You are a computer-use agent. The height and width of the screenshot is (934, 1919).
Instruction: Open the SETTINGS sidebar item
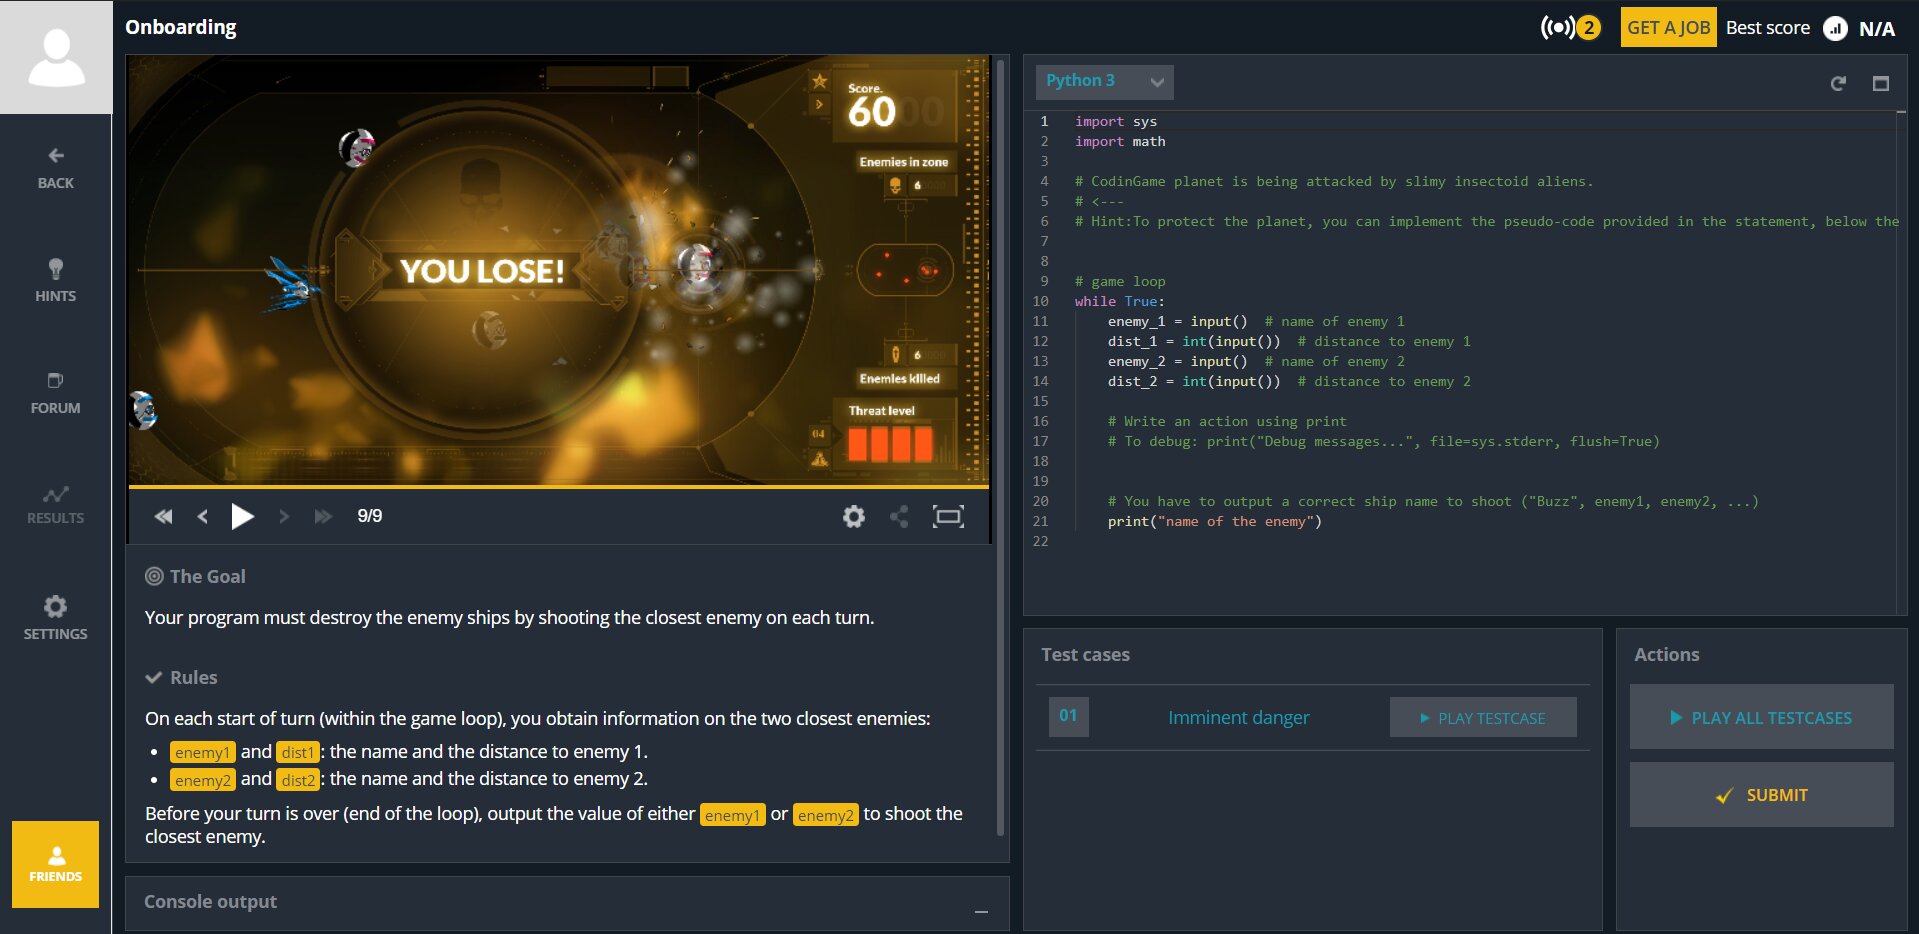click(x=56, y=618)
